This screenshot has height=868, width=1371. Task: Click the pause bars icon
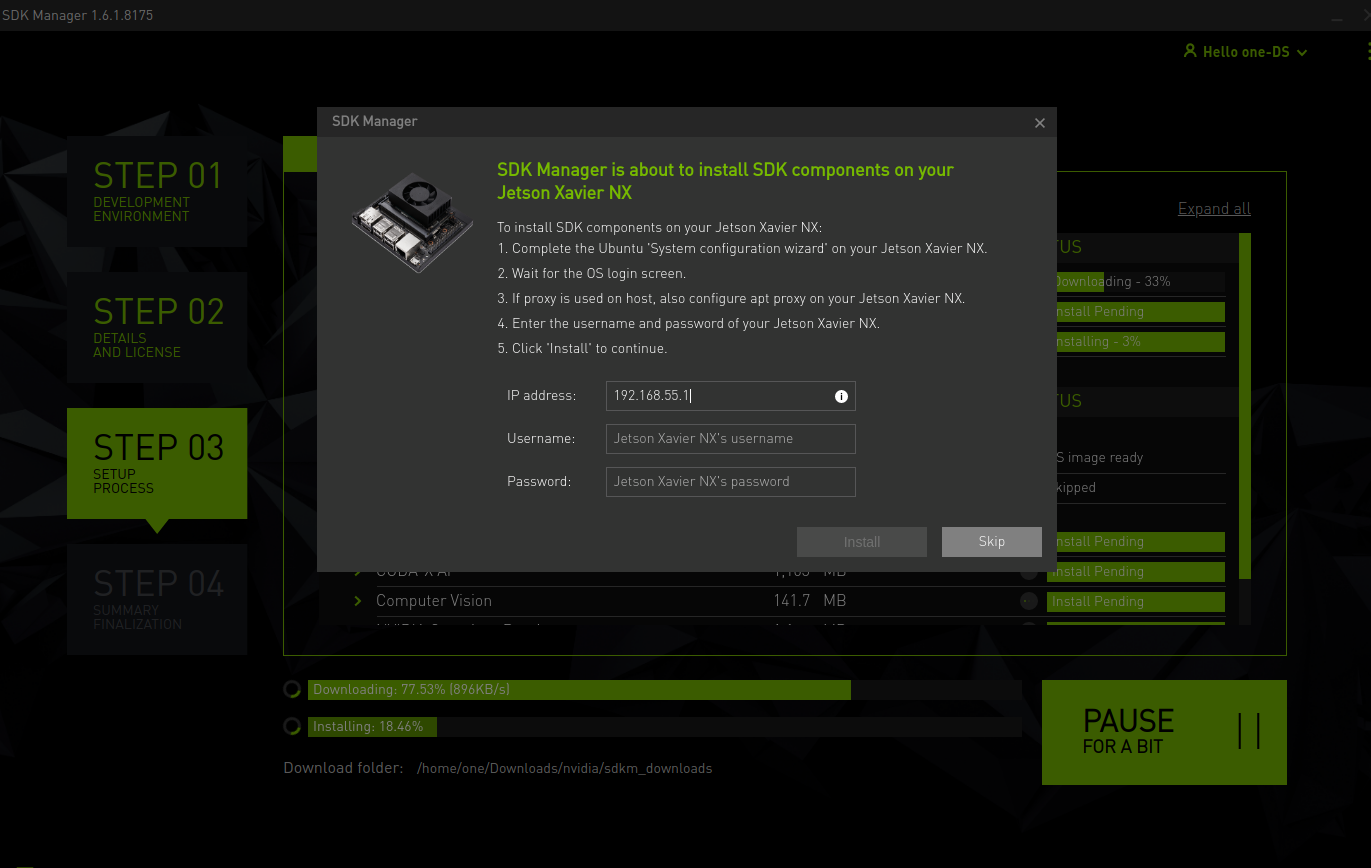[1249, 732]
